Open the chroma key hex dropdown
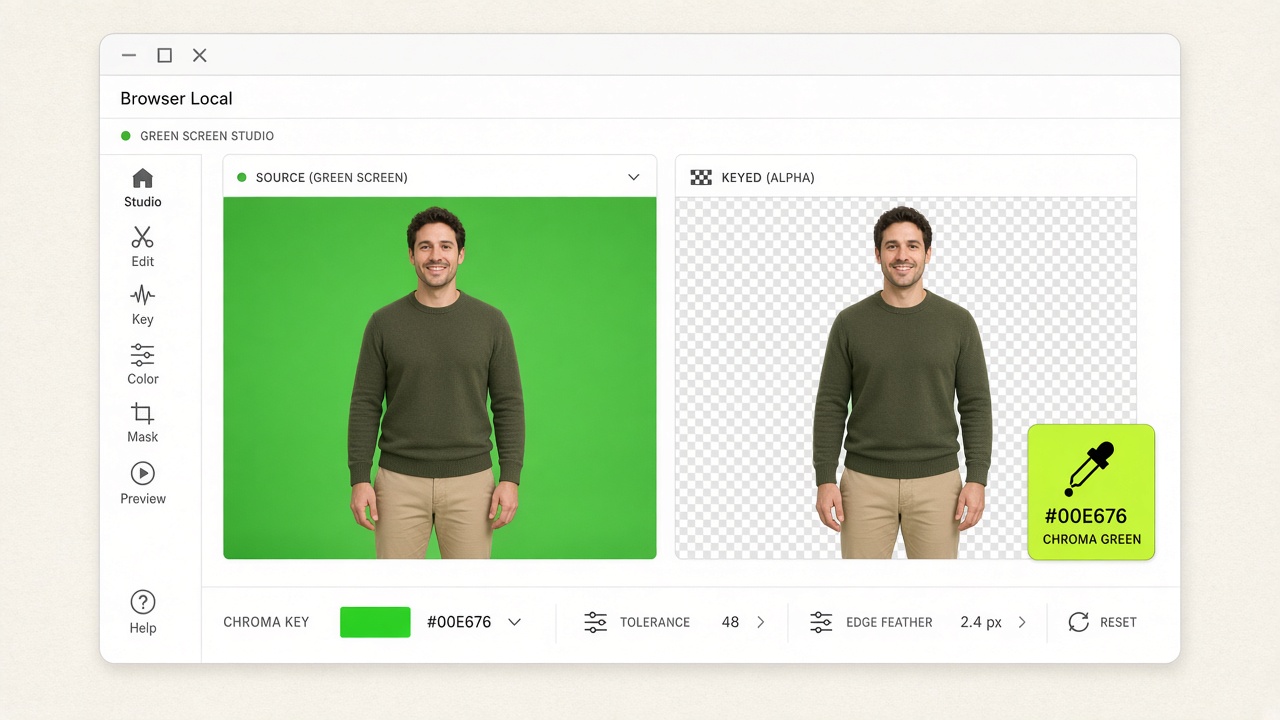Screen dimensions: 1280x720 [x=514, y=622]
